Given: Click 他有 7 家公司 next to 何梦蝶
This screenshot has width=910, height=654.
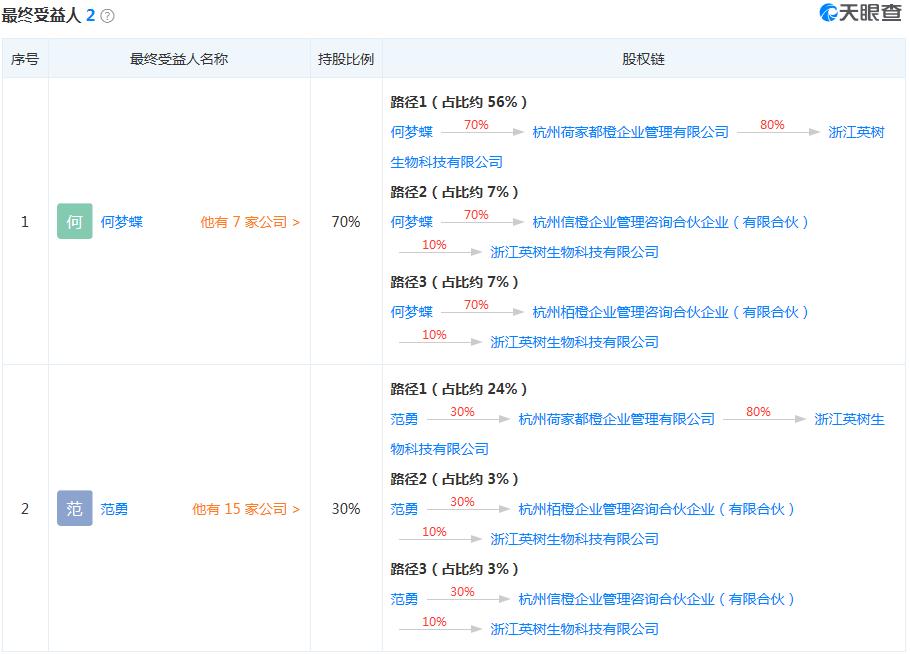Looking at the screenshot, I should (248, 222).
